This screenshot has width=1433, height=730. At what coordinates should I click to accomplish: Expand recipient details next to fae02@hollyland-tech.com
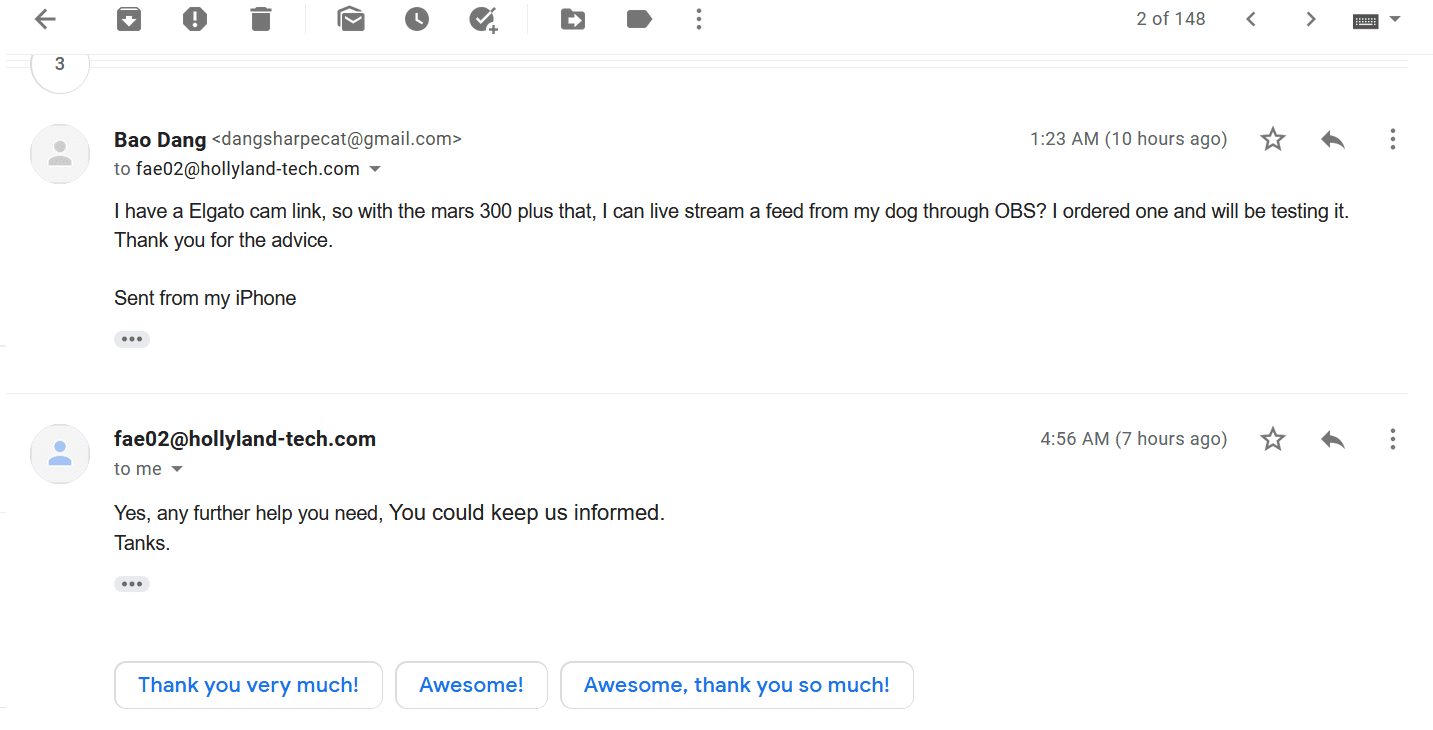pyautogui.click(x=376, y=169)
